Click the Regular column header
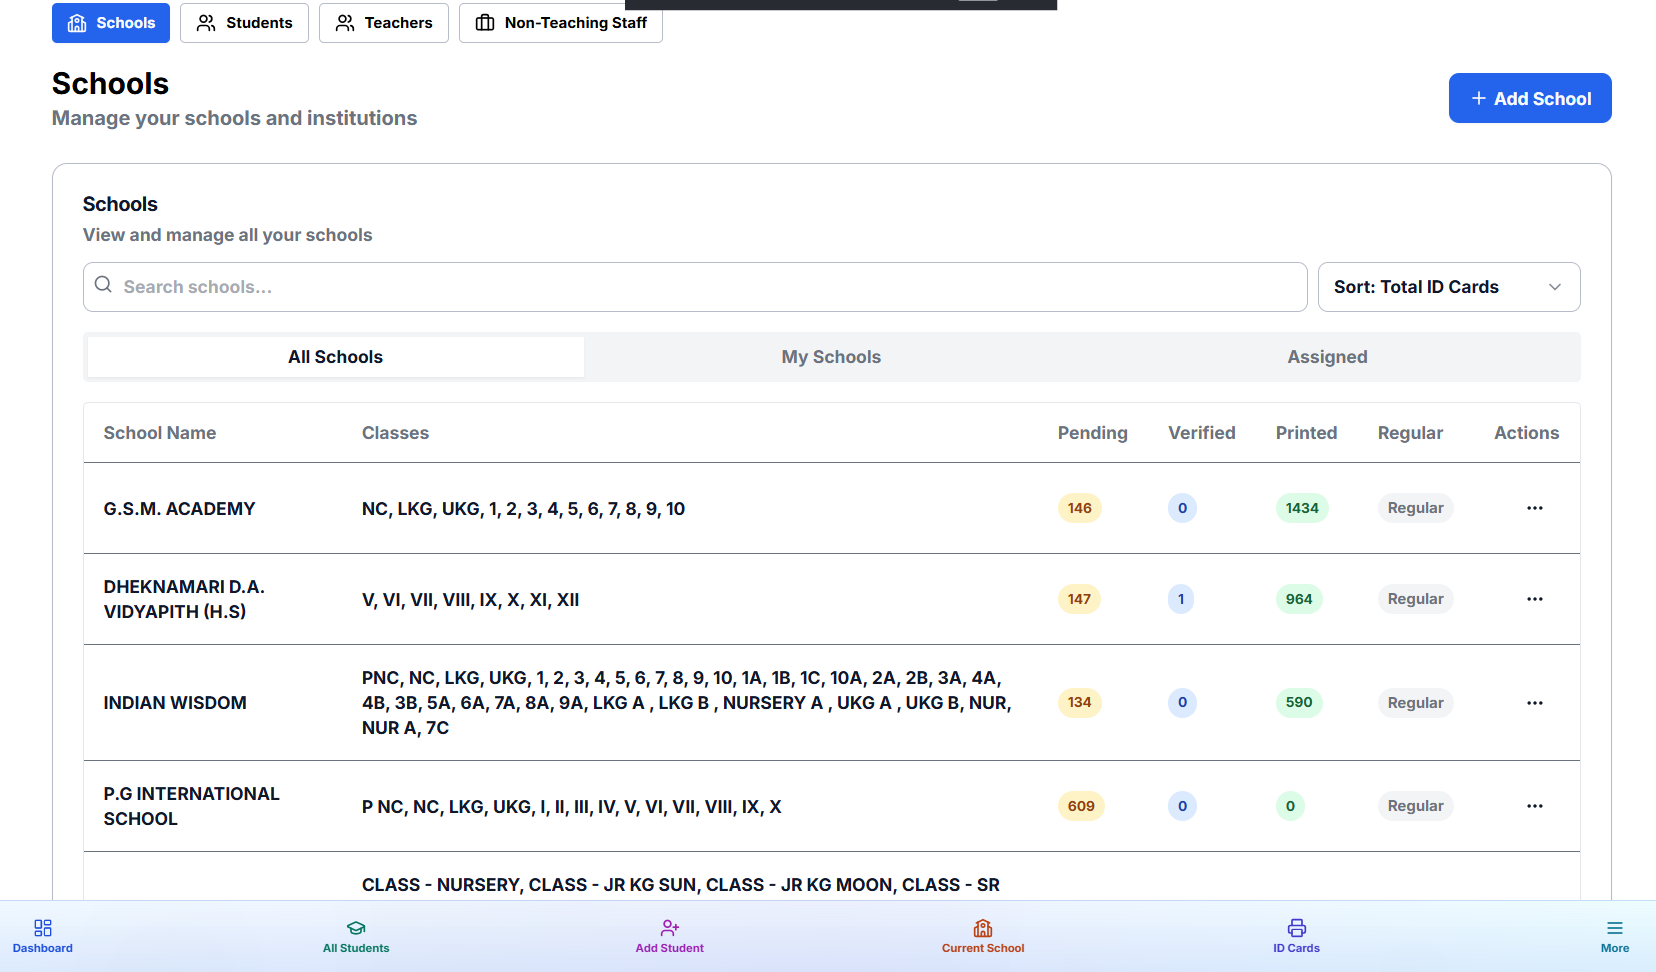1656x972 pixels. point(1410,433)
